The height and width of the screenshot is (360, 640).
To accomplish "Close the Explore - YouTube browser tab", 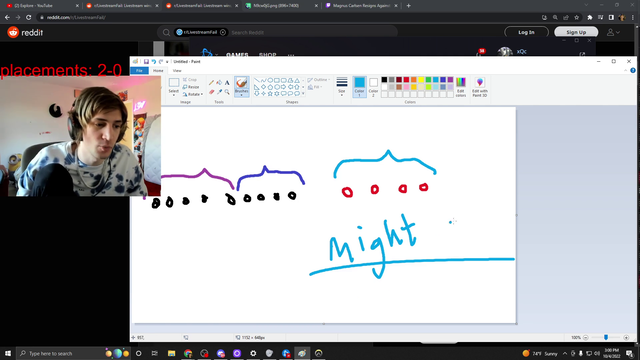I will coord(77,6).
